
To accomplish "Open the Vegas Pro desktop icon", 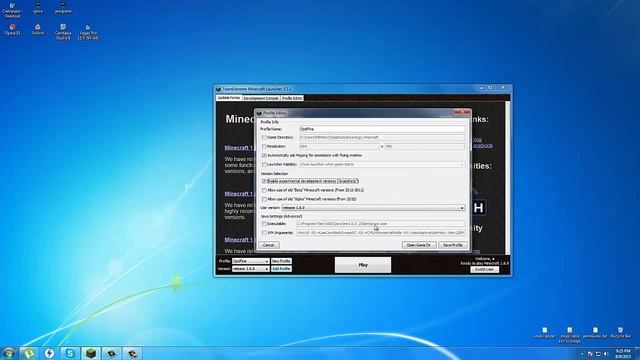I will (x=88, y=32).
